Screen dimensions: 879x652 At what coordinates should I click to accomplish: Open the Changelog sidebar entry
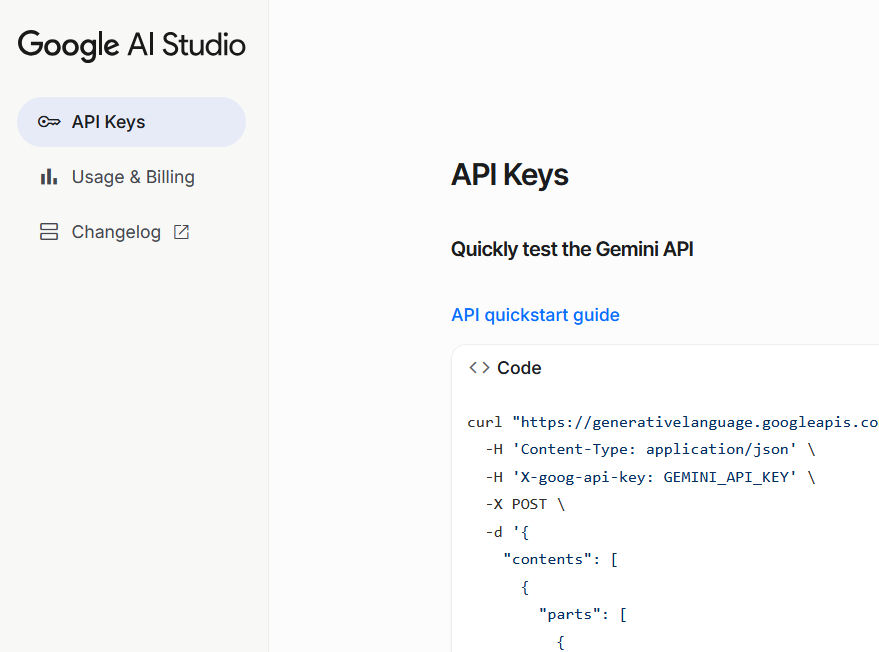click(116, 232)
